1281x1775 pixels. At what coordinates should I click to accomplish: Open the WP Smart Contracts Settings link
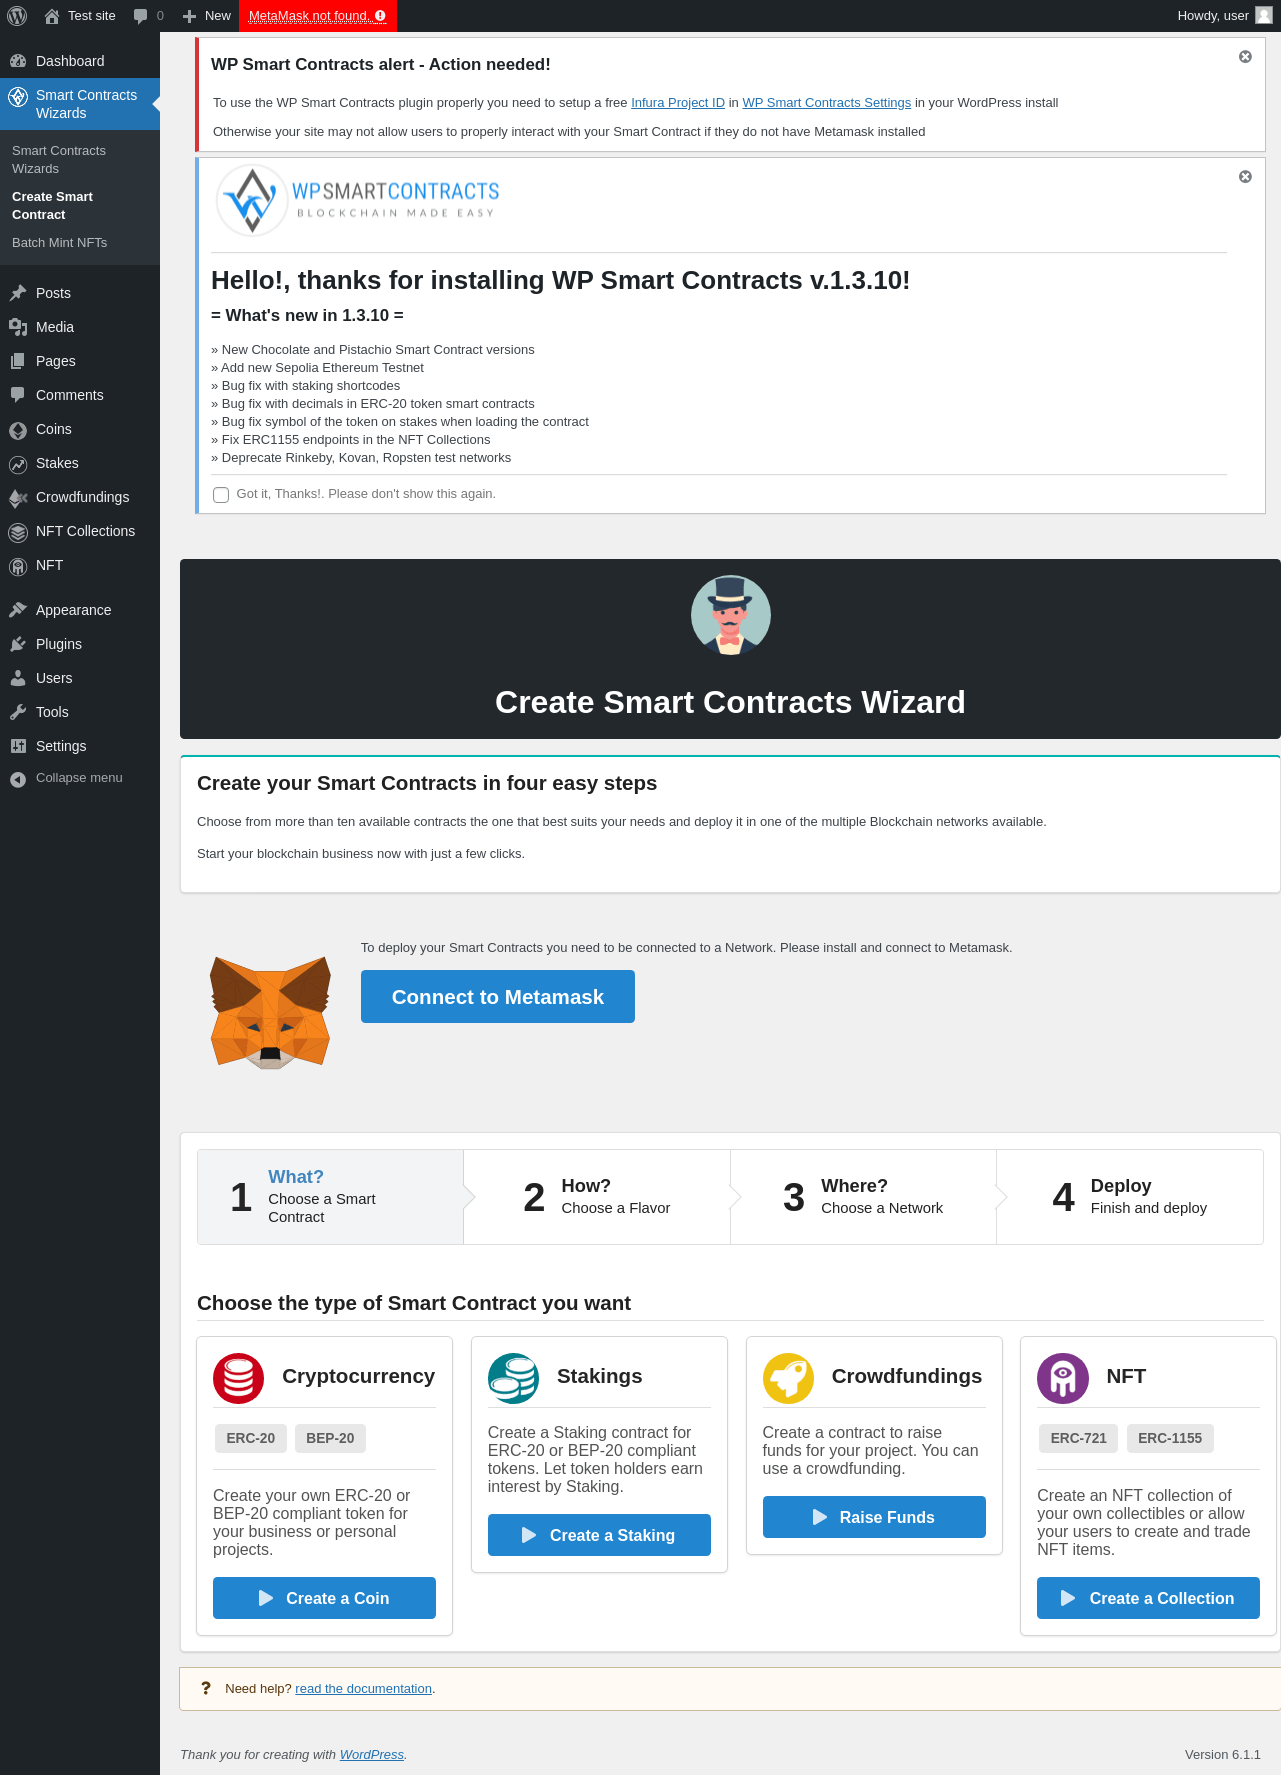tap(827, 103)
